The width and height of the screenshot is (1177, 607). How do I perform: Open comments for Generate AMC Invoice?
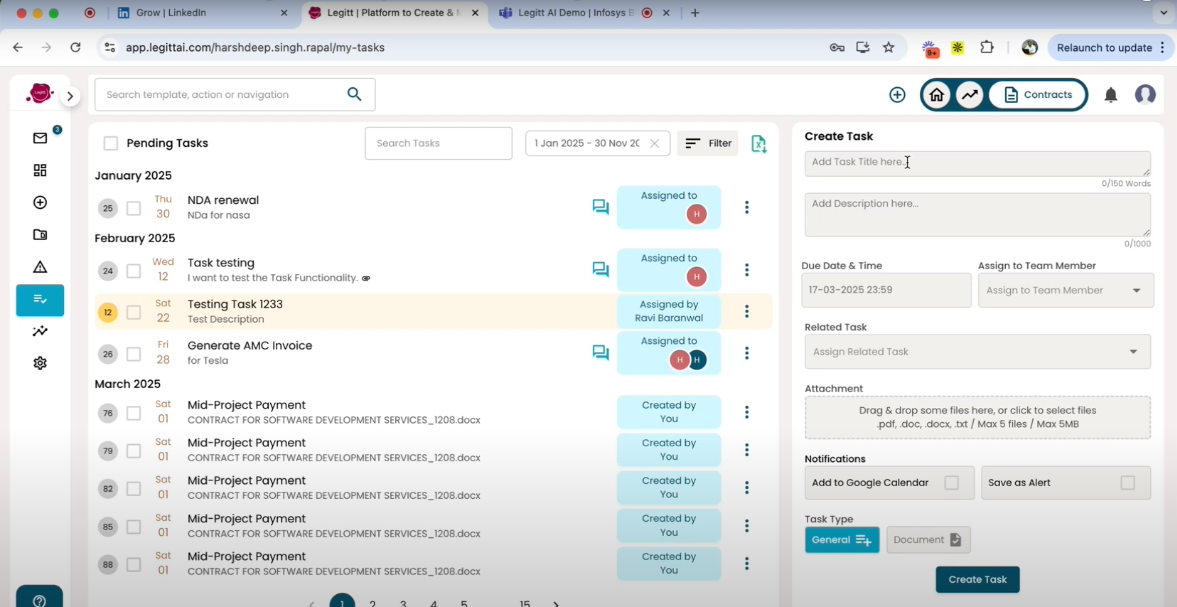click(x=601, y=353)
